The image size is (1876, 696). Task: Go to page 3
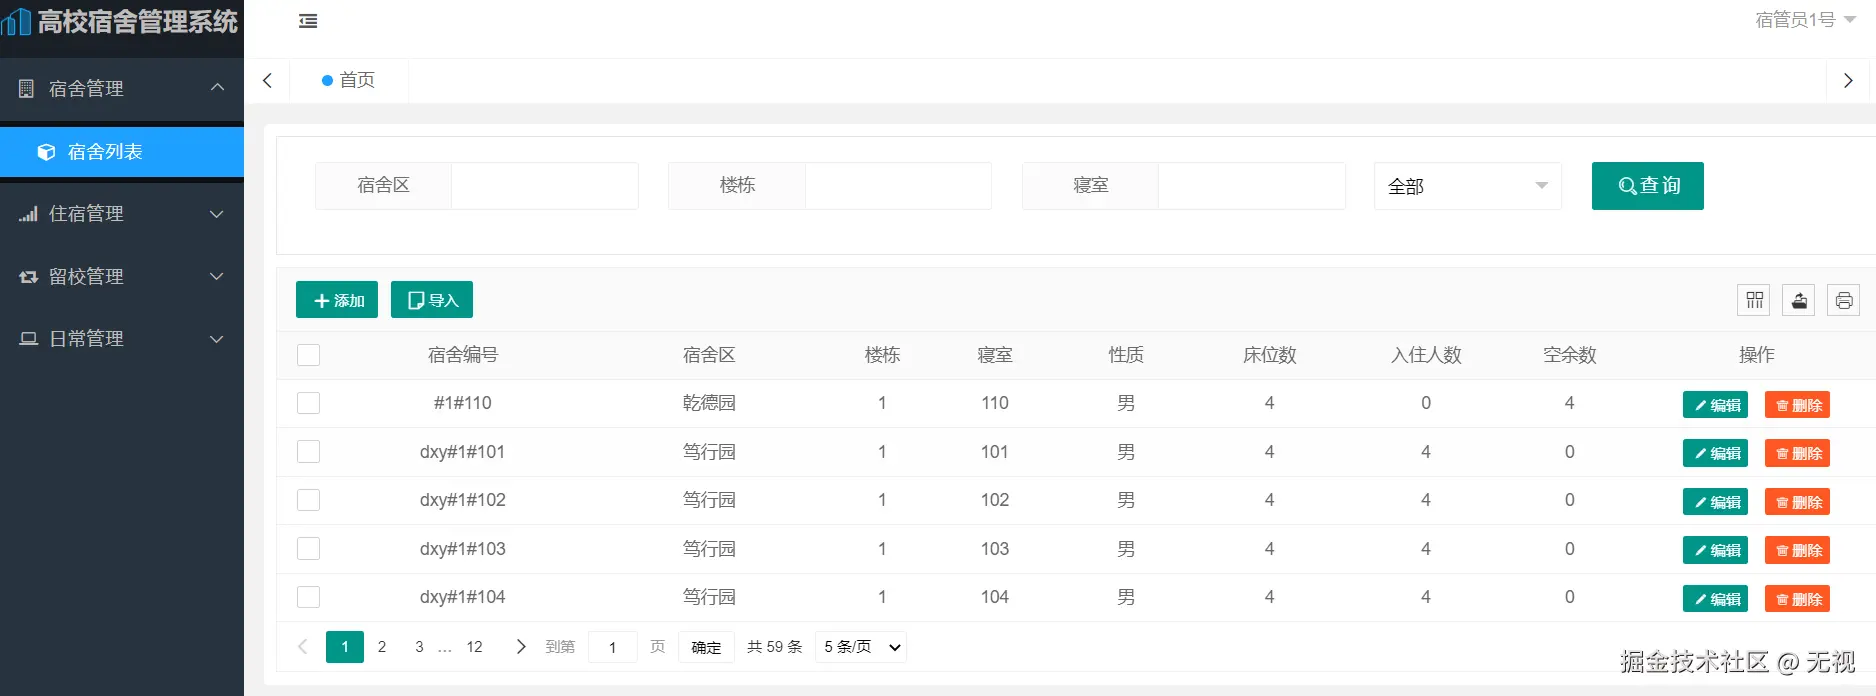(x=419, y=647)
